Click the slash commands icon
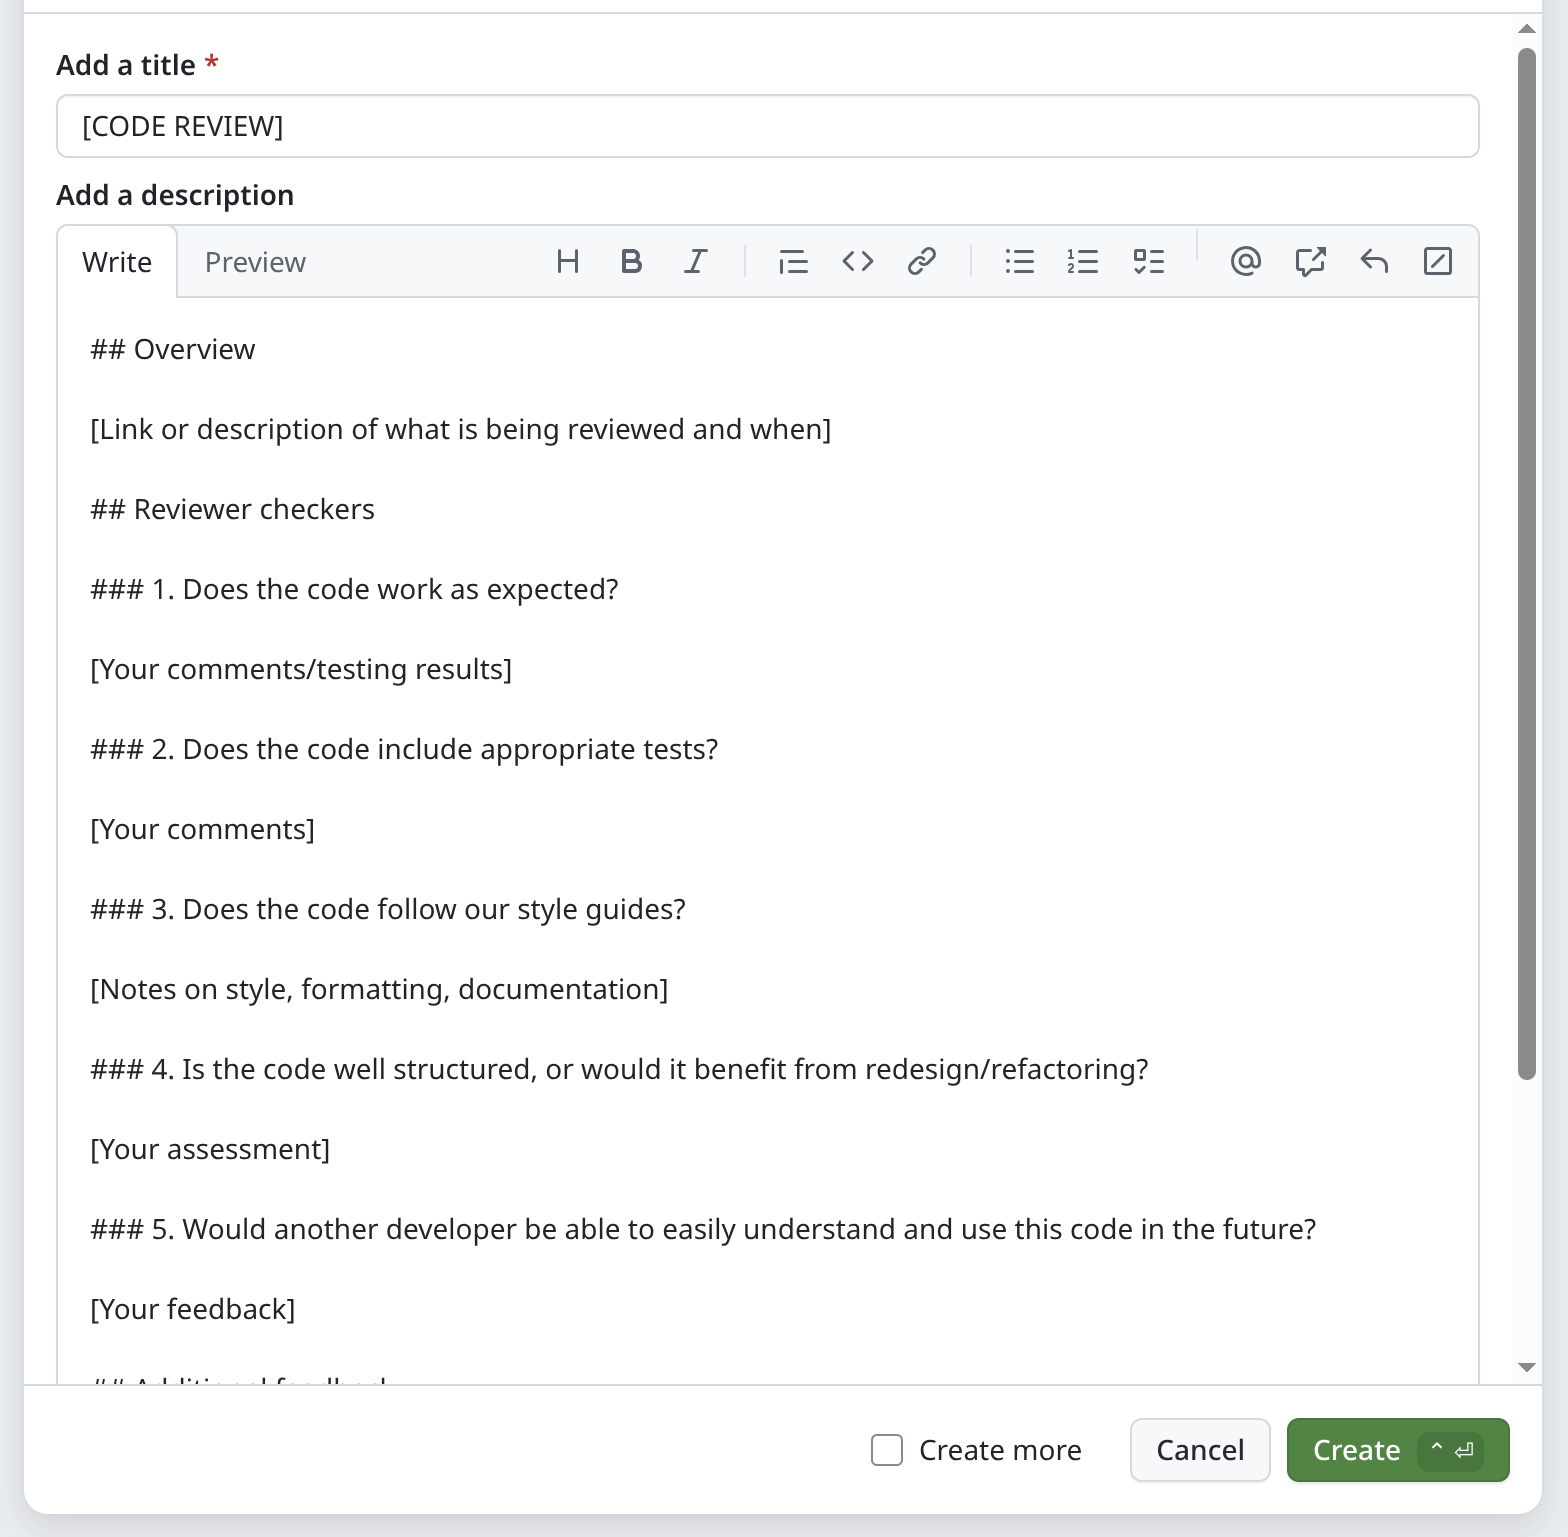Screen dimensions: 1568x1537 [x=1437, y=262]
